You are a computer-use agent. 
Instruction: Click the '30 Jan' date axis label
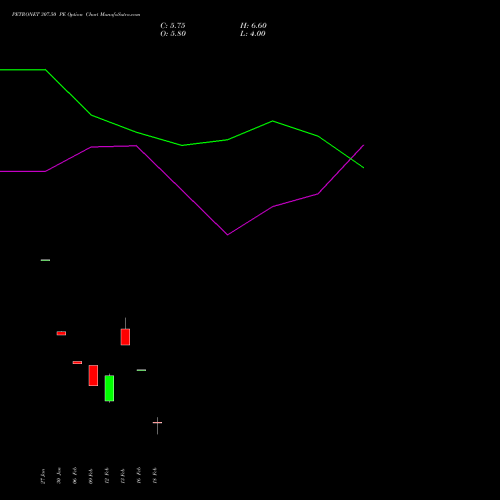[x=59, y=476]
